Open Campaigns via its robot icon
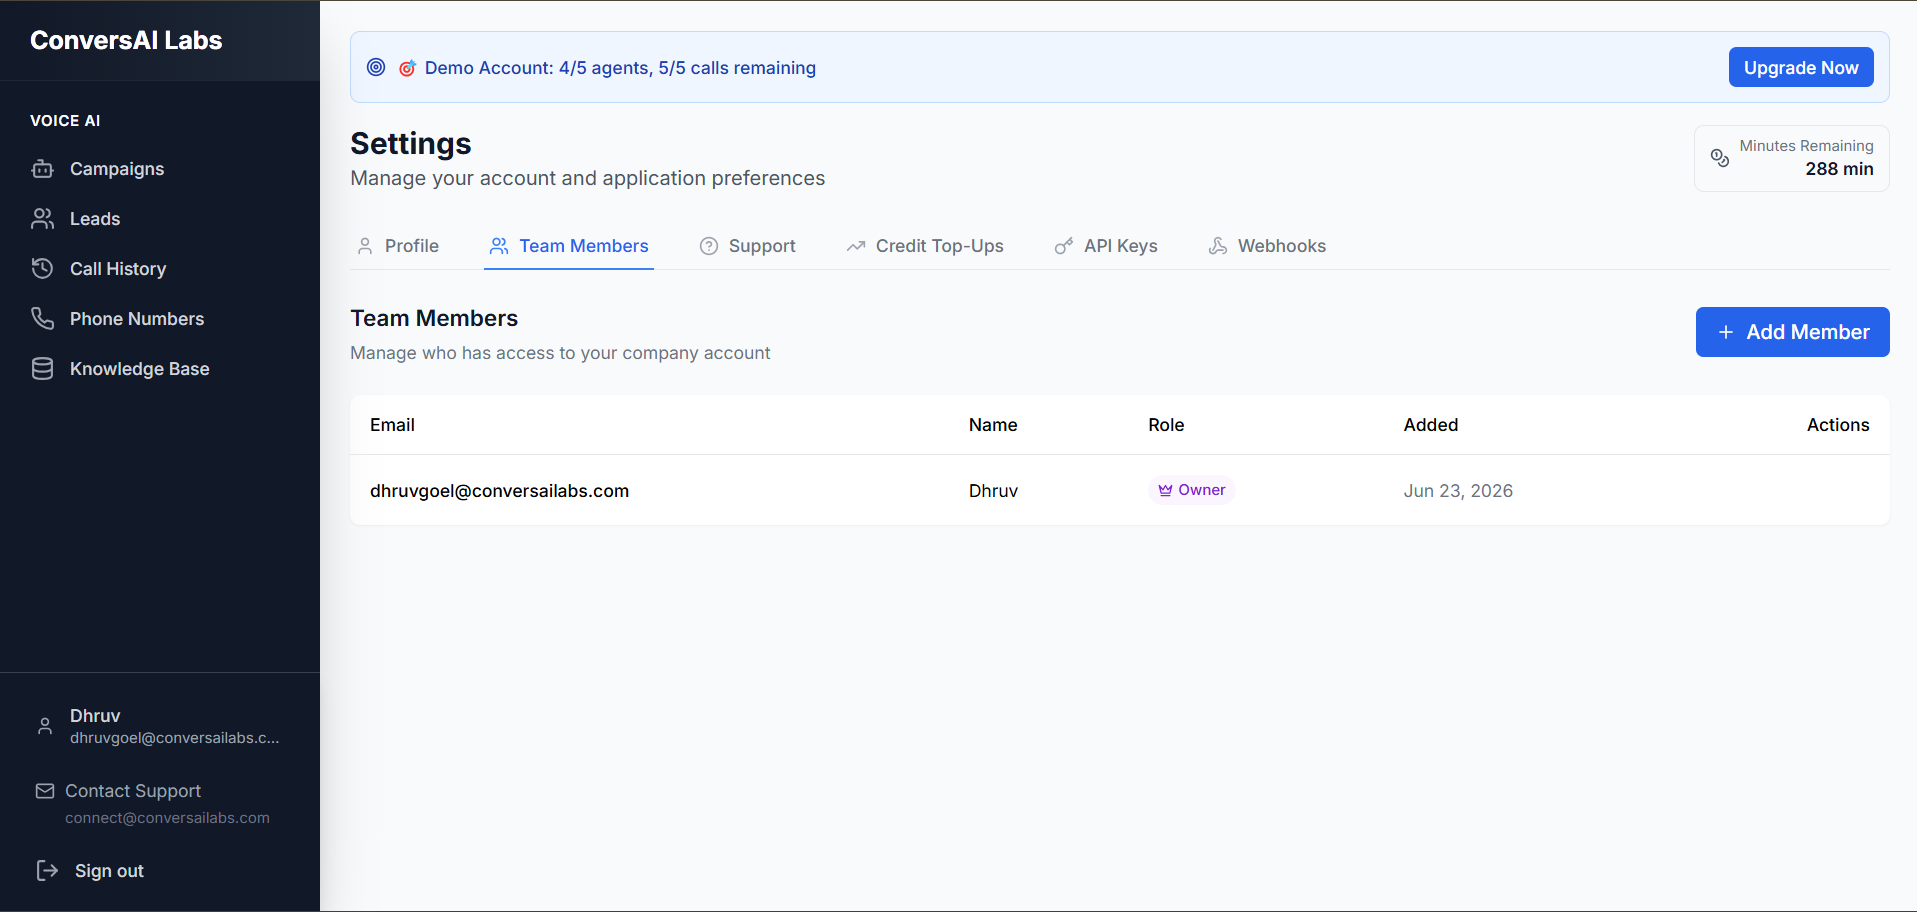The height and width of the screenshot is (912, 1917). [42, 169]
